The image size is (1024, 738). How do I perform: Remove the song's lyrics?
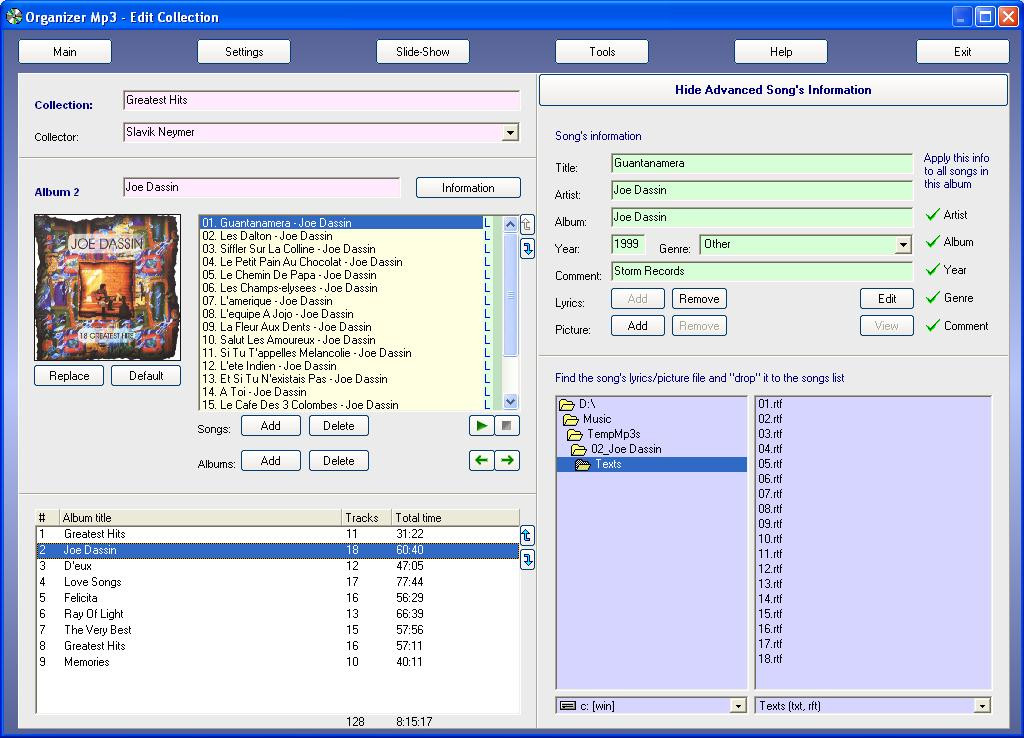click(699, 298)
